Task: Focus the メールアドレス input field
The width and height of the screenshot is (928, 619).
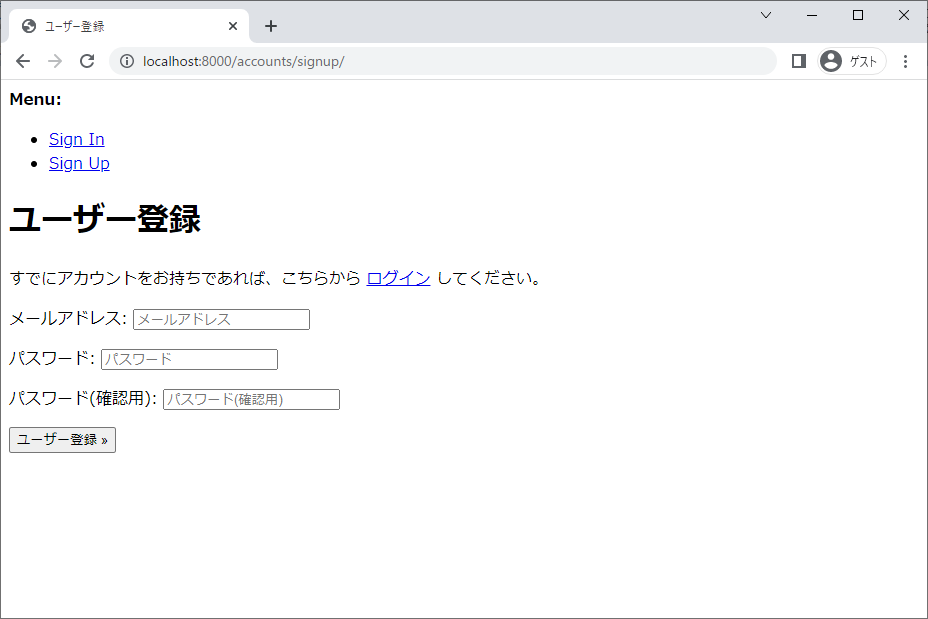Action: [x=221, y=320]
